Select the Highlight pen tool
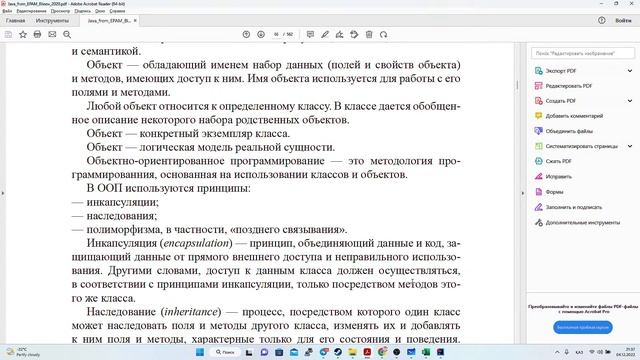640x360 pixels. (x=325, y=35)
